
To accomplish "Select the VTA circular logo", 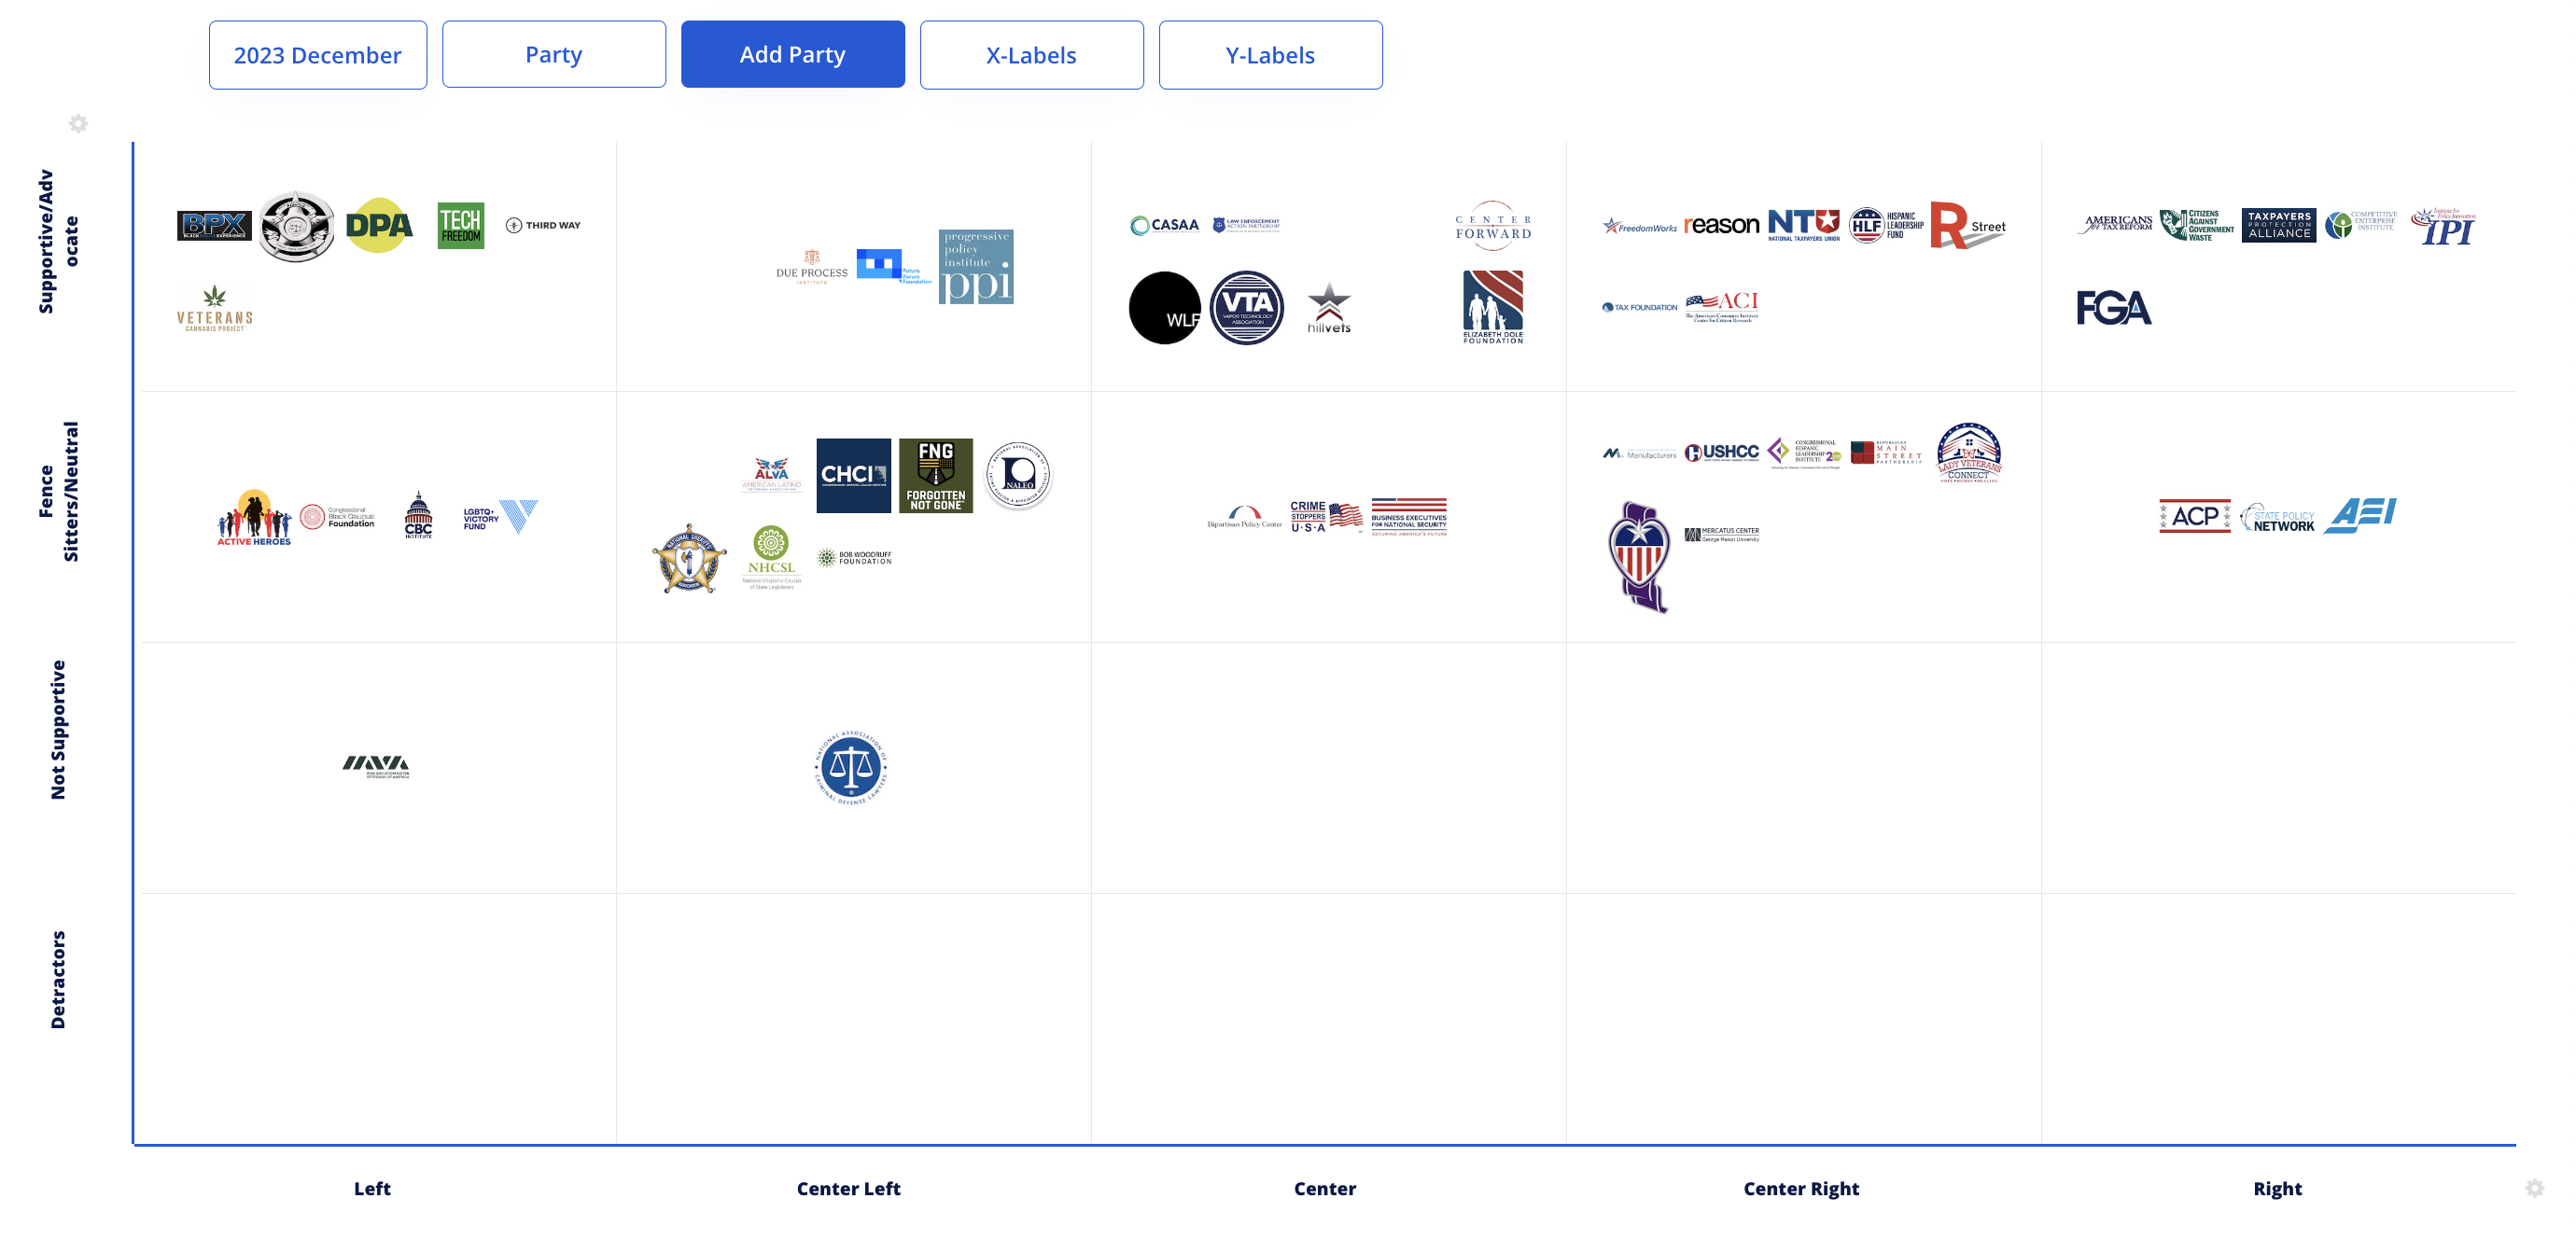I will pyautogui.click(x=1247, y=308).
